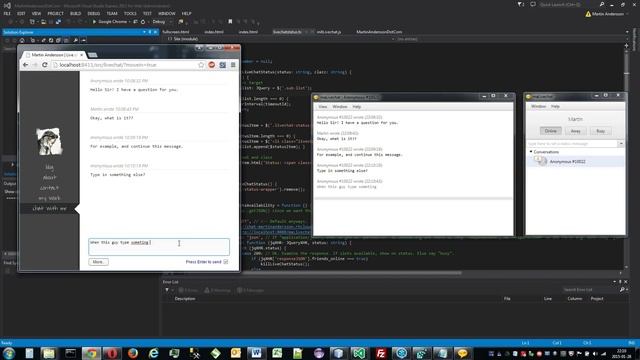Open the yellow chat app on the taskbar
This screenshot has height=360, width=640.
[x=462, y=353]
